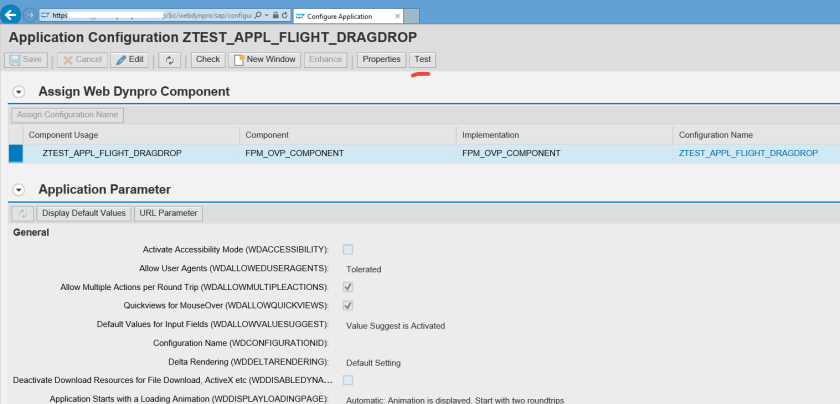Click the Component Usage column header
Screen dimensions: 840x404
pyautogui.click(x=131, y=135)
